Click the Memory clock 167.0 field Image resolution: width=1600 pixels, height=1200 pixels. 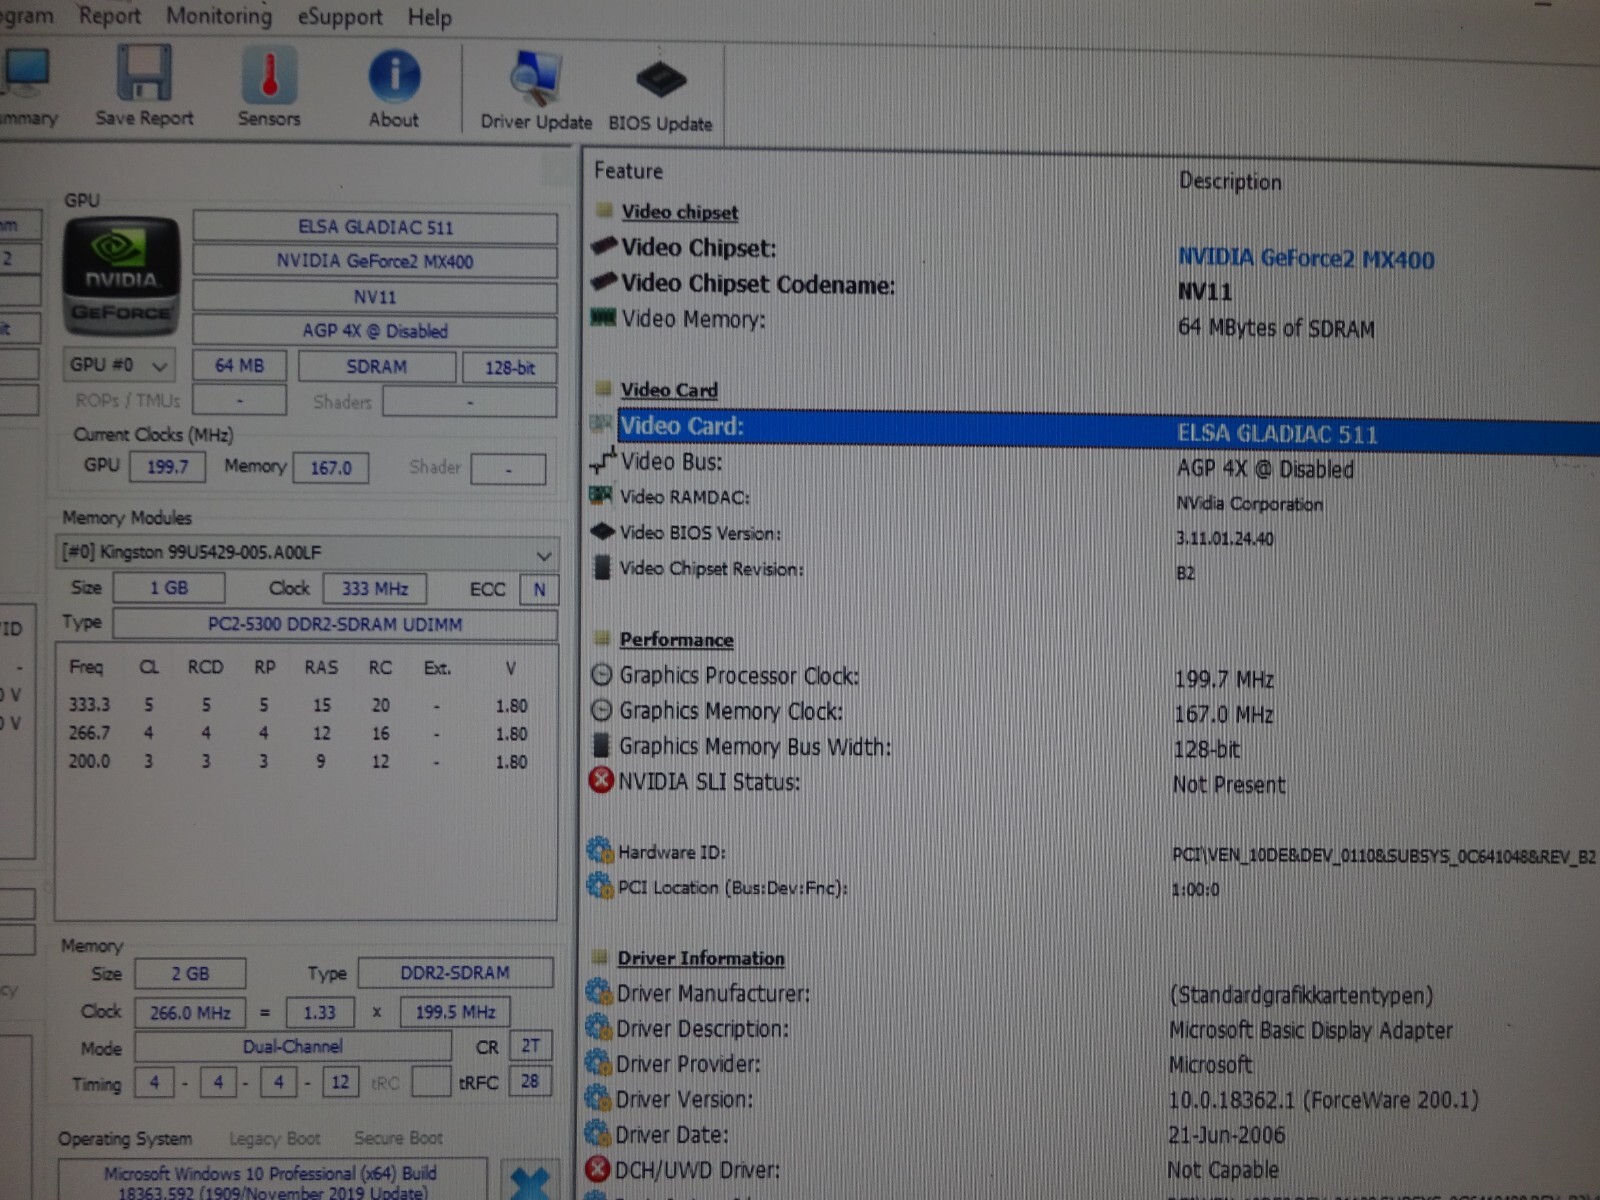[331, 468]
